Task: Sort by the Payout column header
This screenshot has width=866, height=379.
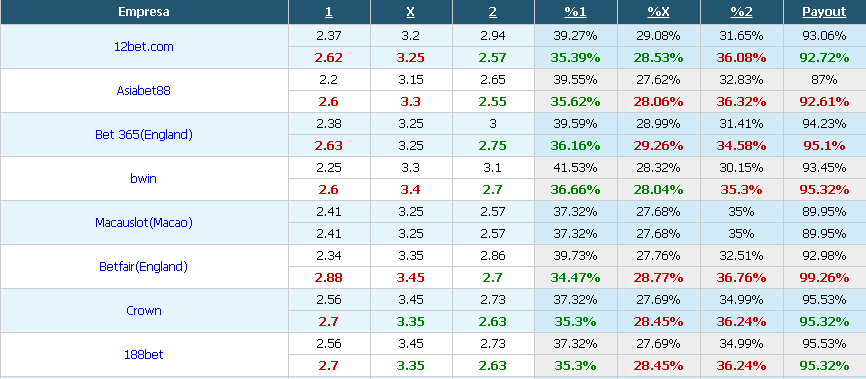Action: [x=824, y=12]
